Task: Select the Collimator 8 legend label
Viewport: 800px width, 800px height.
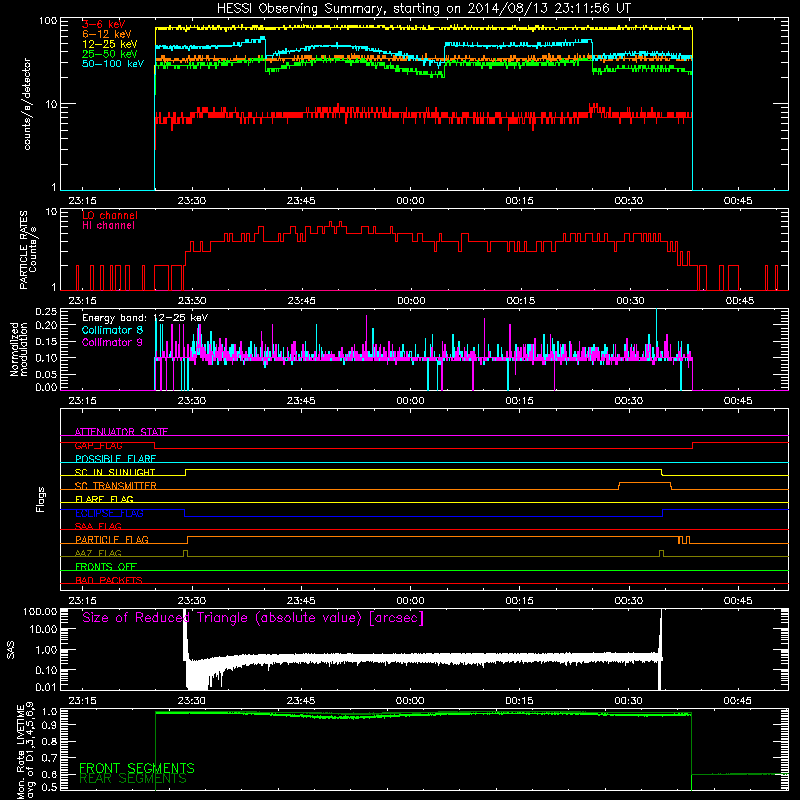Action: [112, 330]
